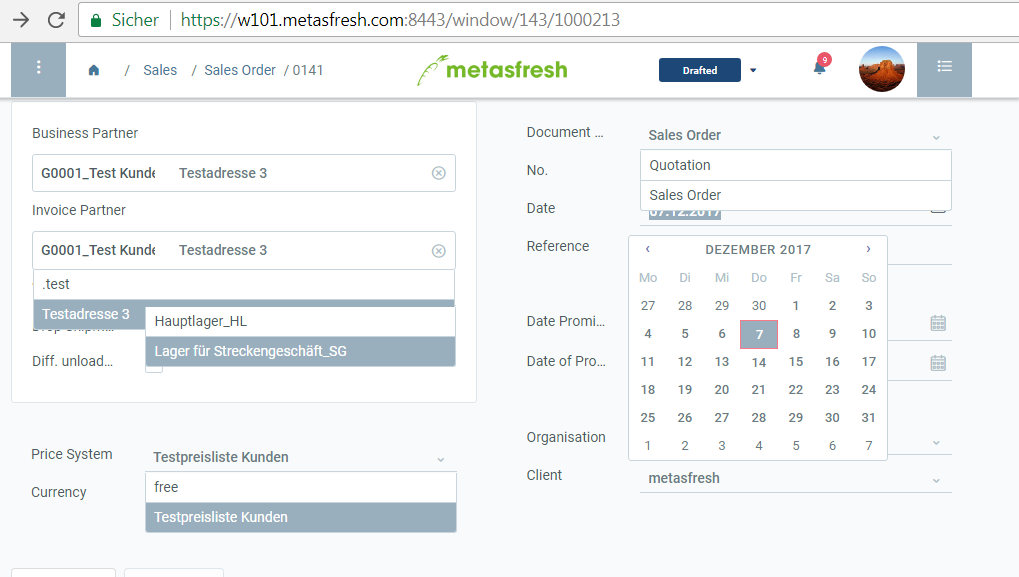This screenshot has width=1019, height=577.
Task: Go to home via the house icon
Action: (94, 70)
